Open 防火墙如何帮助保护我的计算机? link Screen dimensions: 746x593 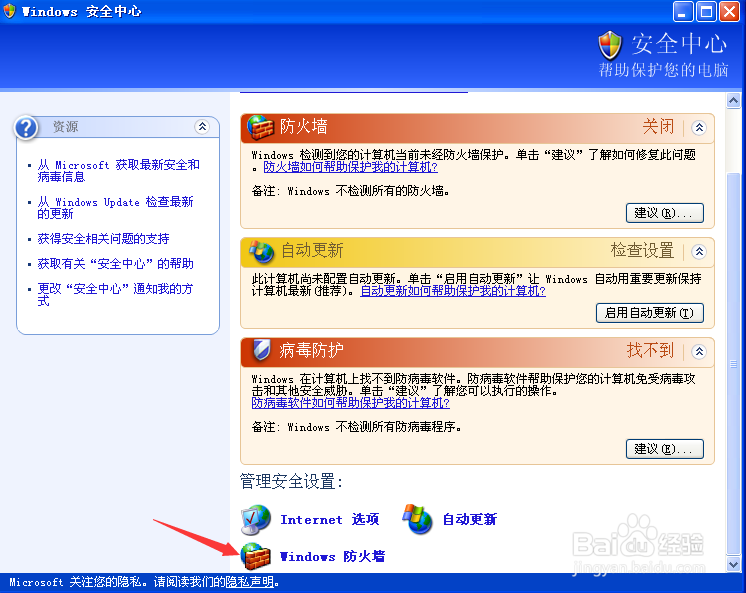pos(350,167)
